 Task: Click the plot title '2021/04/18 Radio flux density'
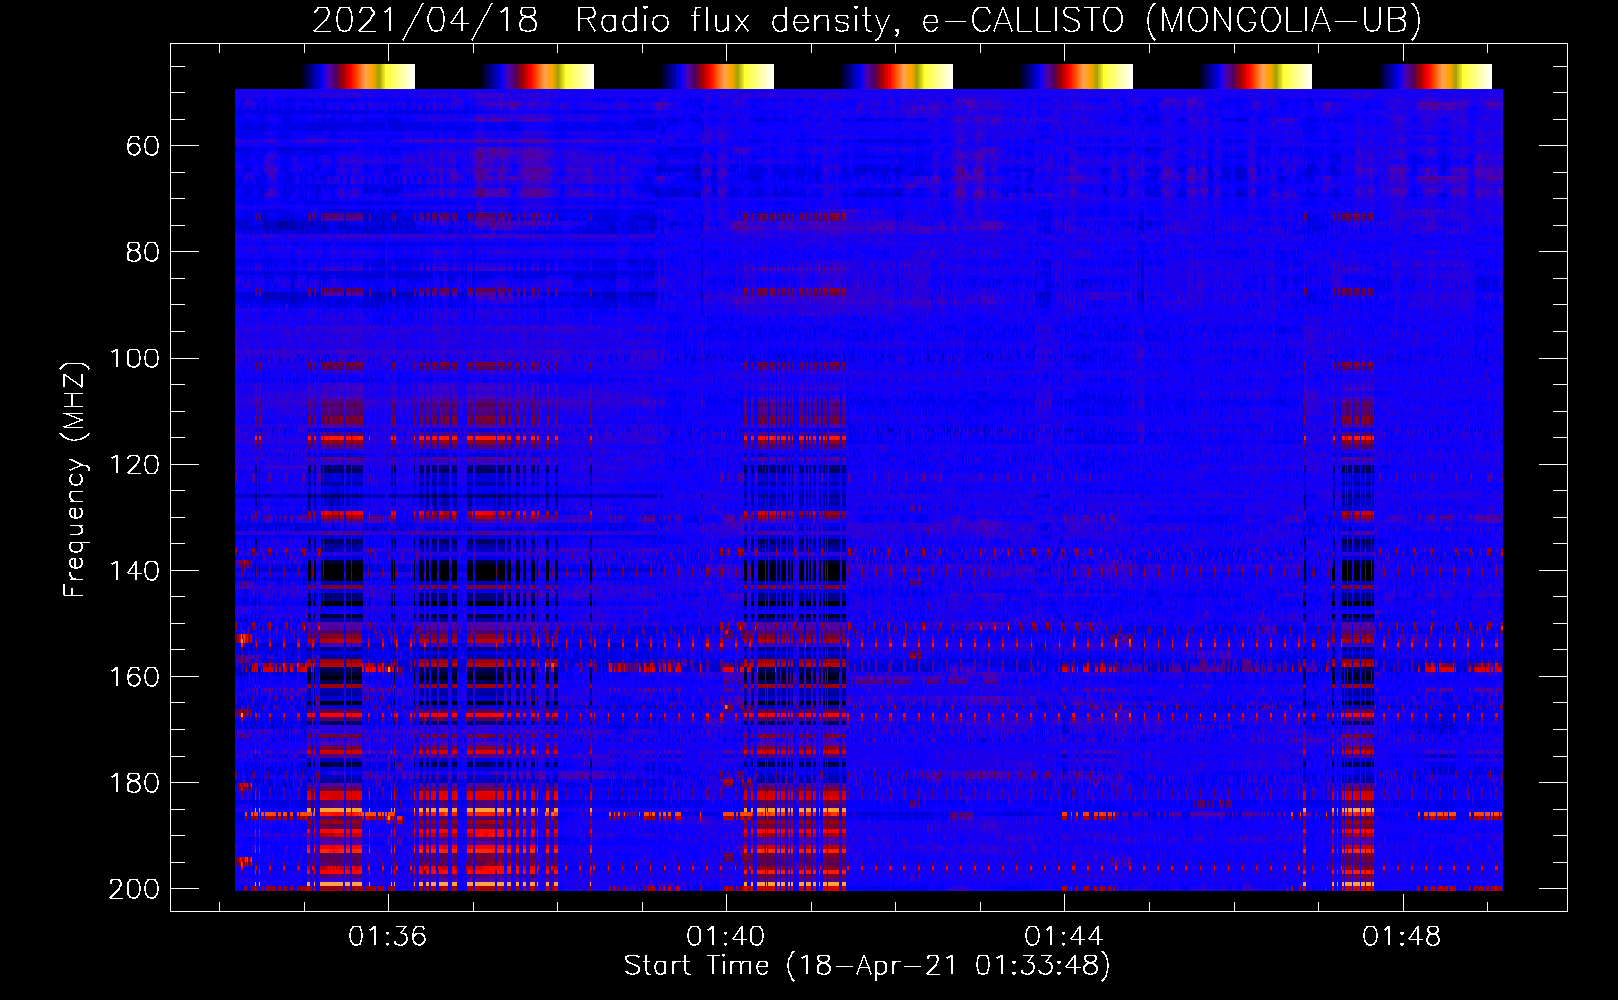[x=600, y=21]
